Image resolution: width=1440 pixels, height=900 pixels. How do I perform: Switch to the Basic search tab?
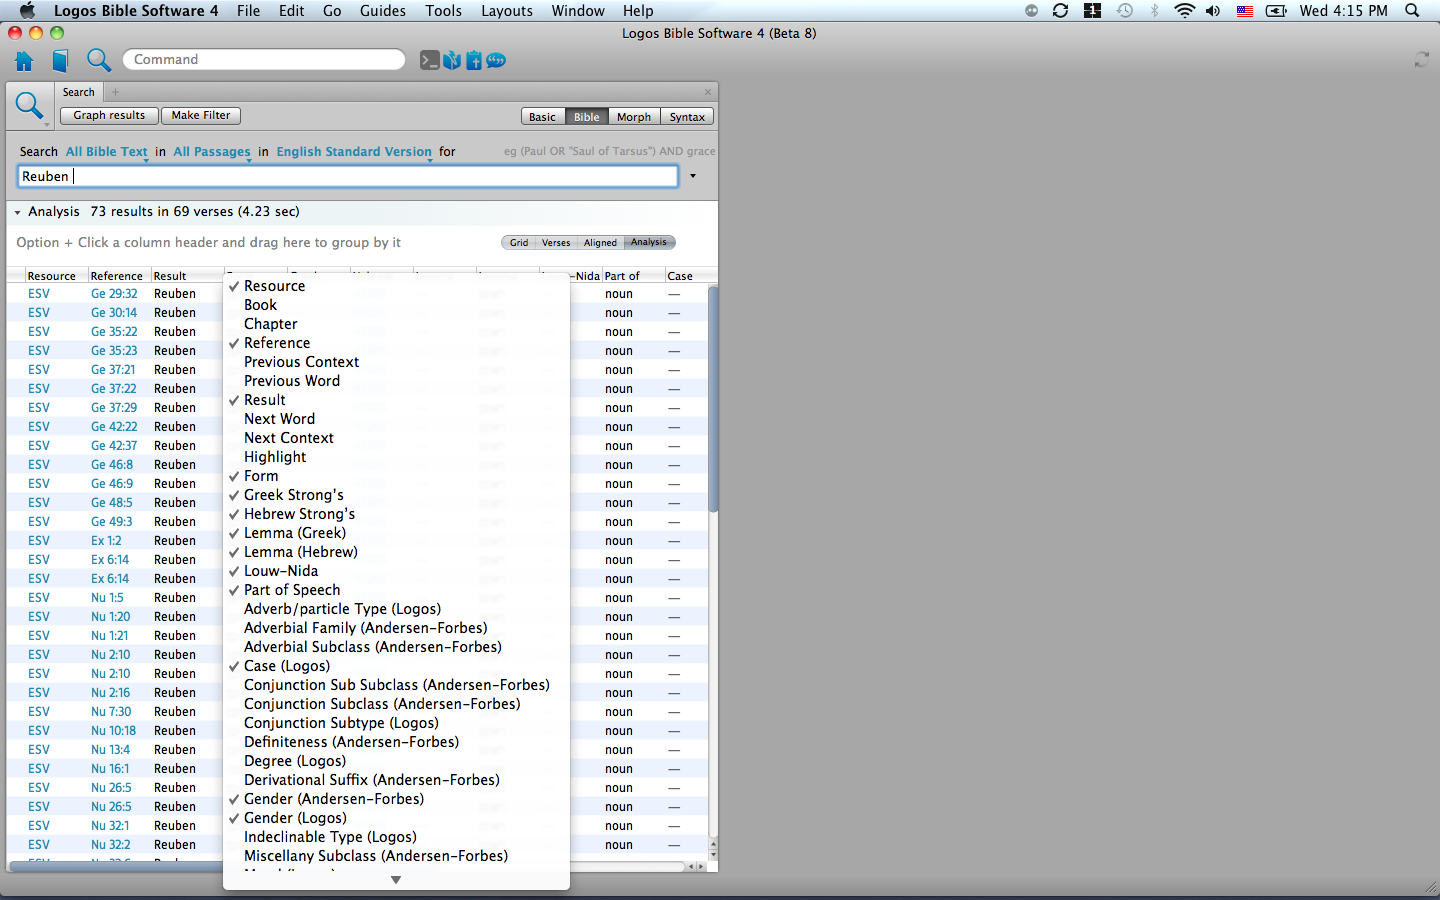click(x=542, y=117)
